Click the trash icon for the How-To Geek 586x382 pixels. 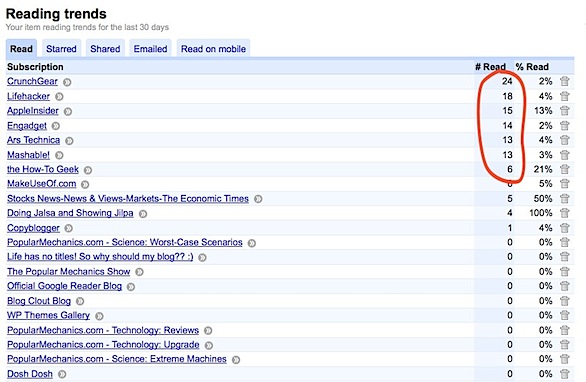[x=565, y=169]
